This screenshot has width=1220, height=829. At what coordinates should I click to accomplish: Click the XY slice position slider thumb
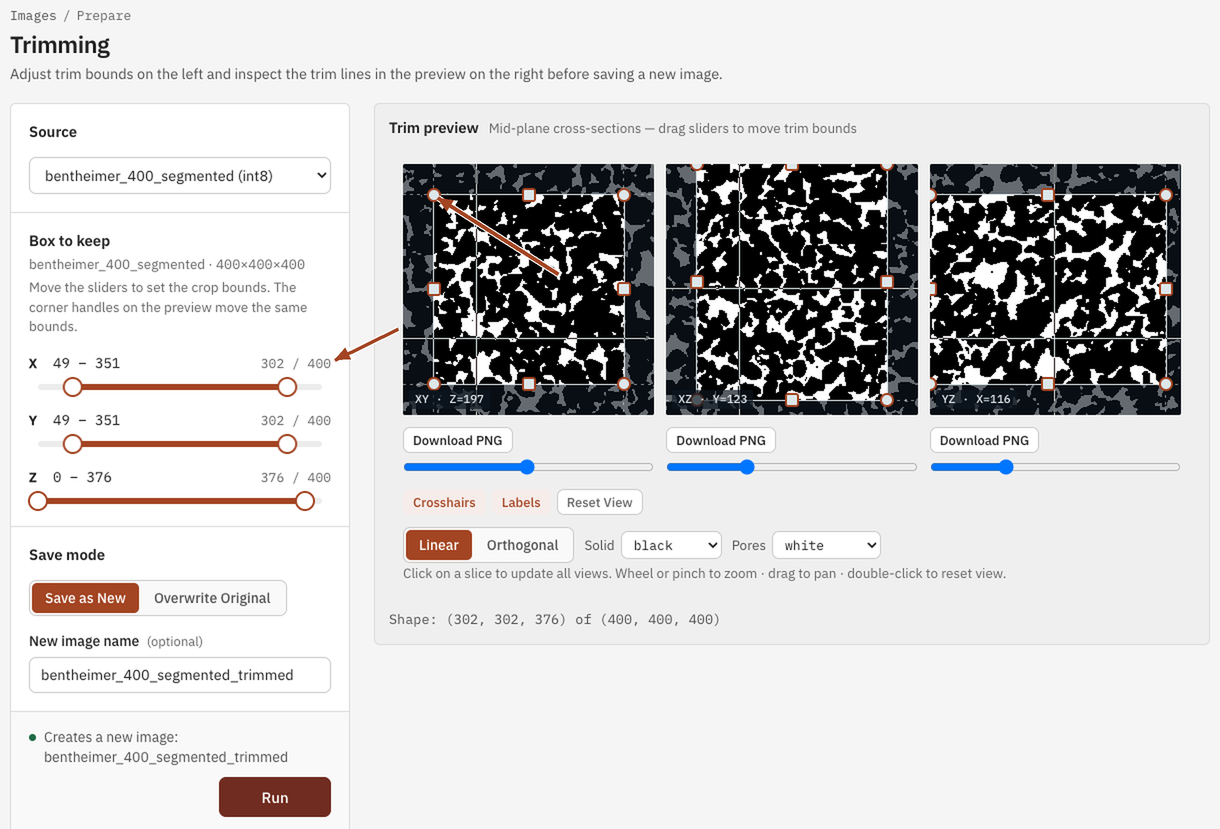pos(527,467)
